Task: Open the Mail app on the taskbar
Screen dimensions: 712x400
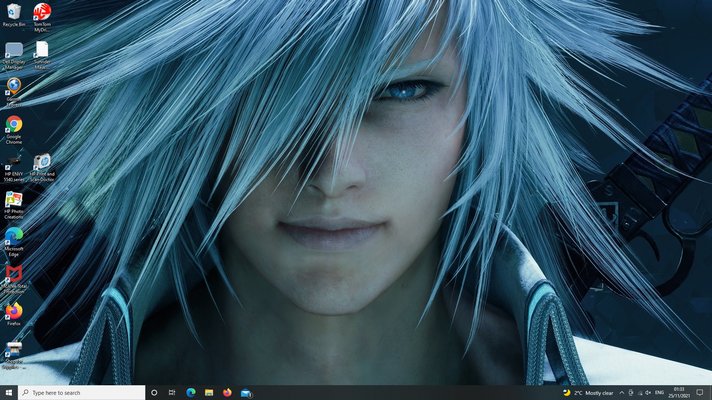Action: click(246, 393)
